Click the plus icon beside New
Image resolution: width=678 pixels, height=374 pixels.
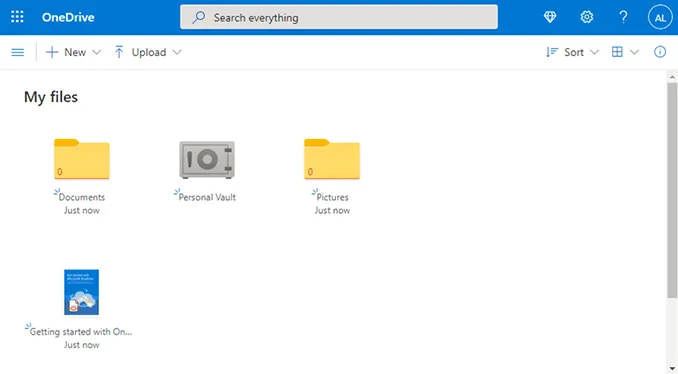pyautogui.click(x=52, y=52)
